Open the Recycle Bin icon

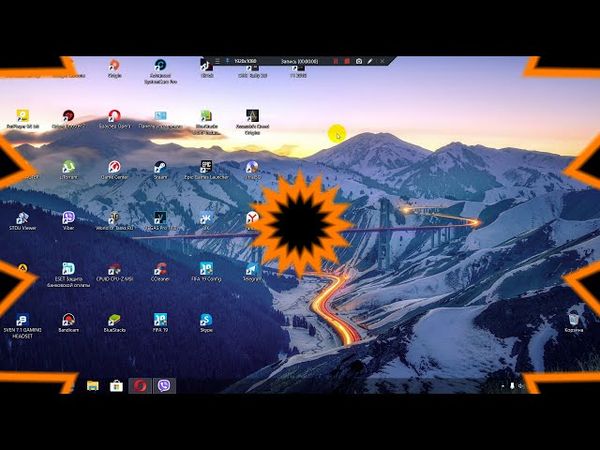pos(574,319)
